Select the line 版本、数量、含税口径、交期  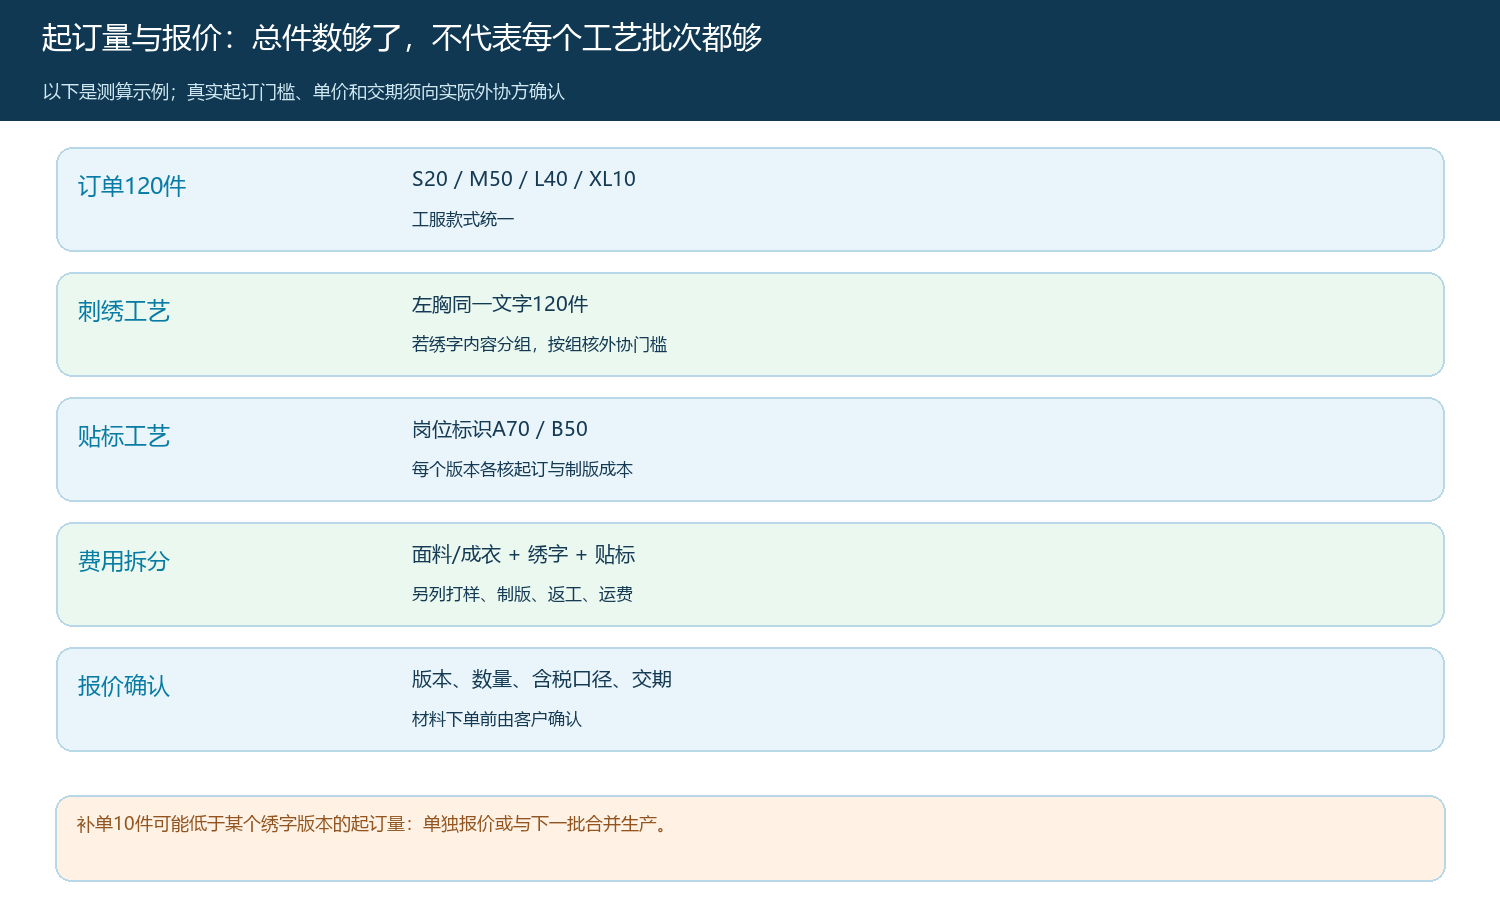tap(542, 679)
